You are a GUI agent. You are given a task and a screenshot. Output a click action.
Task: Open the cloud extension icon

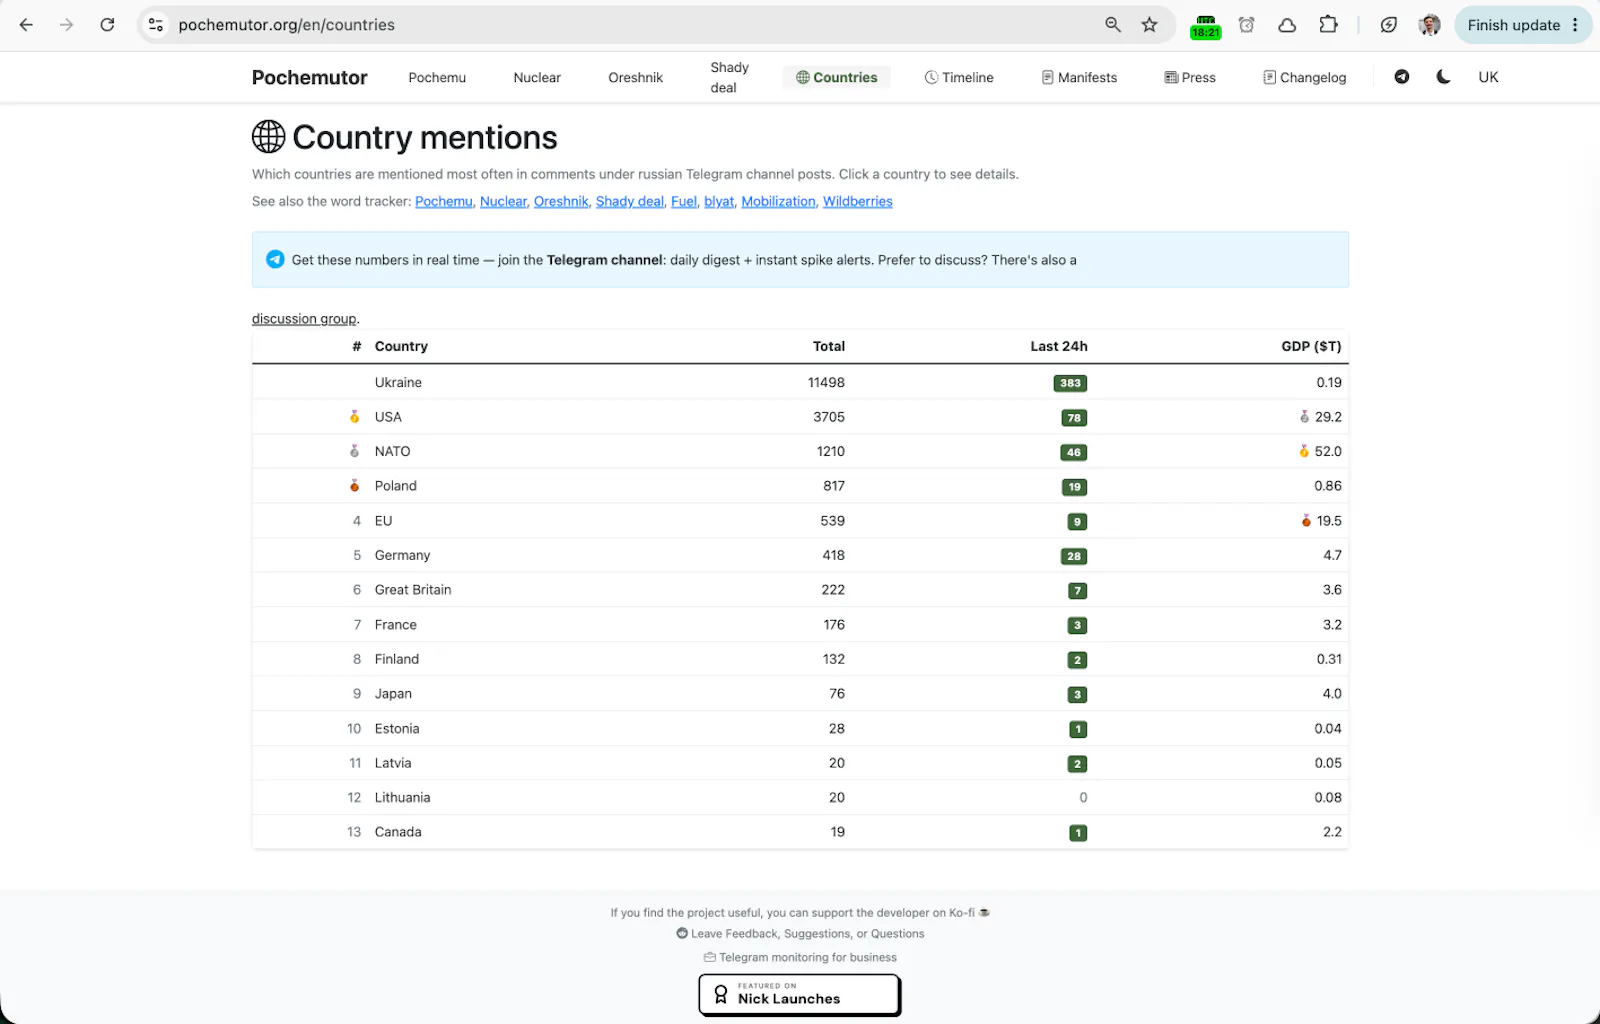pyautogui.click(x=1288, y=25)
